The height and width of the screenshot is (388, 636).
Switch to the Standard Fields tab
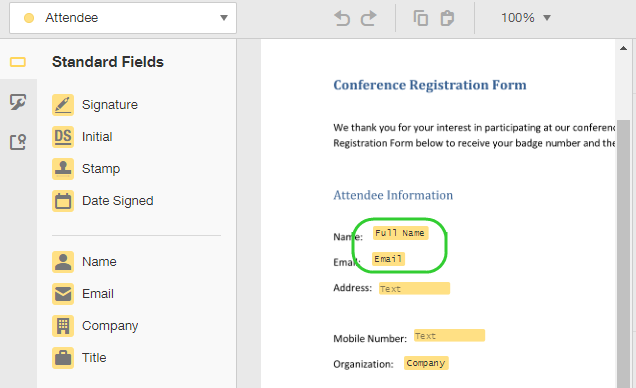[x=18, y=62]
